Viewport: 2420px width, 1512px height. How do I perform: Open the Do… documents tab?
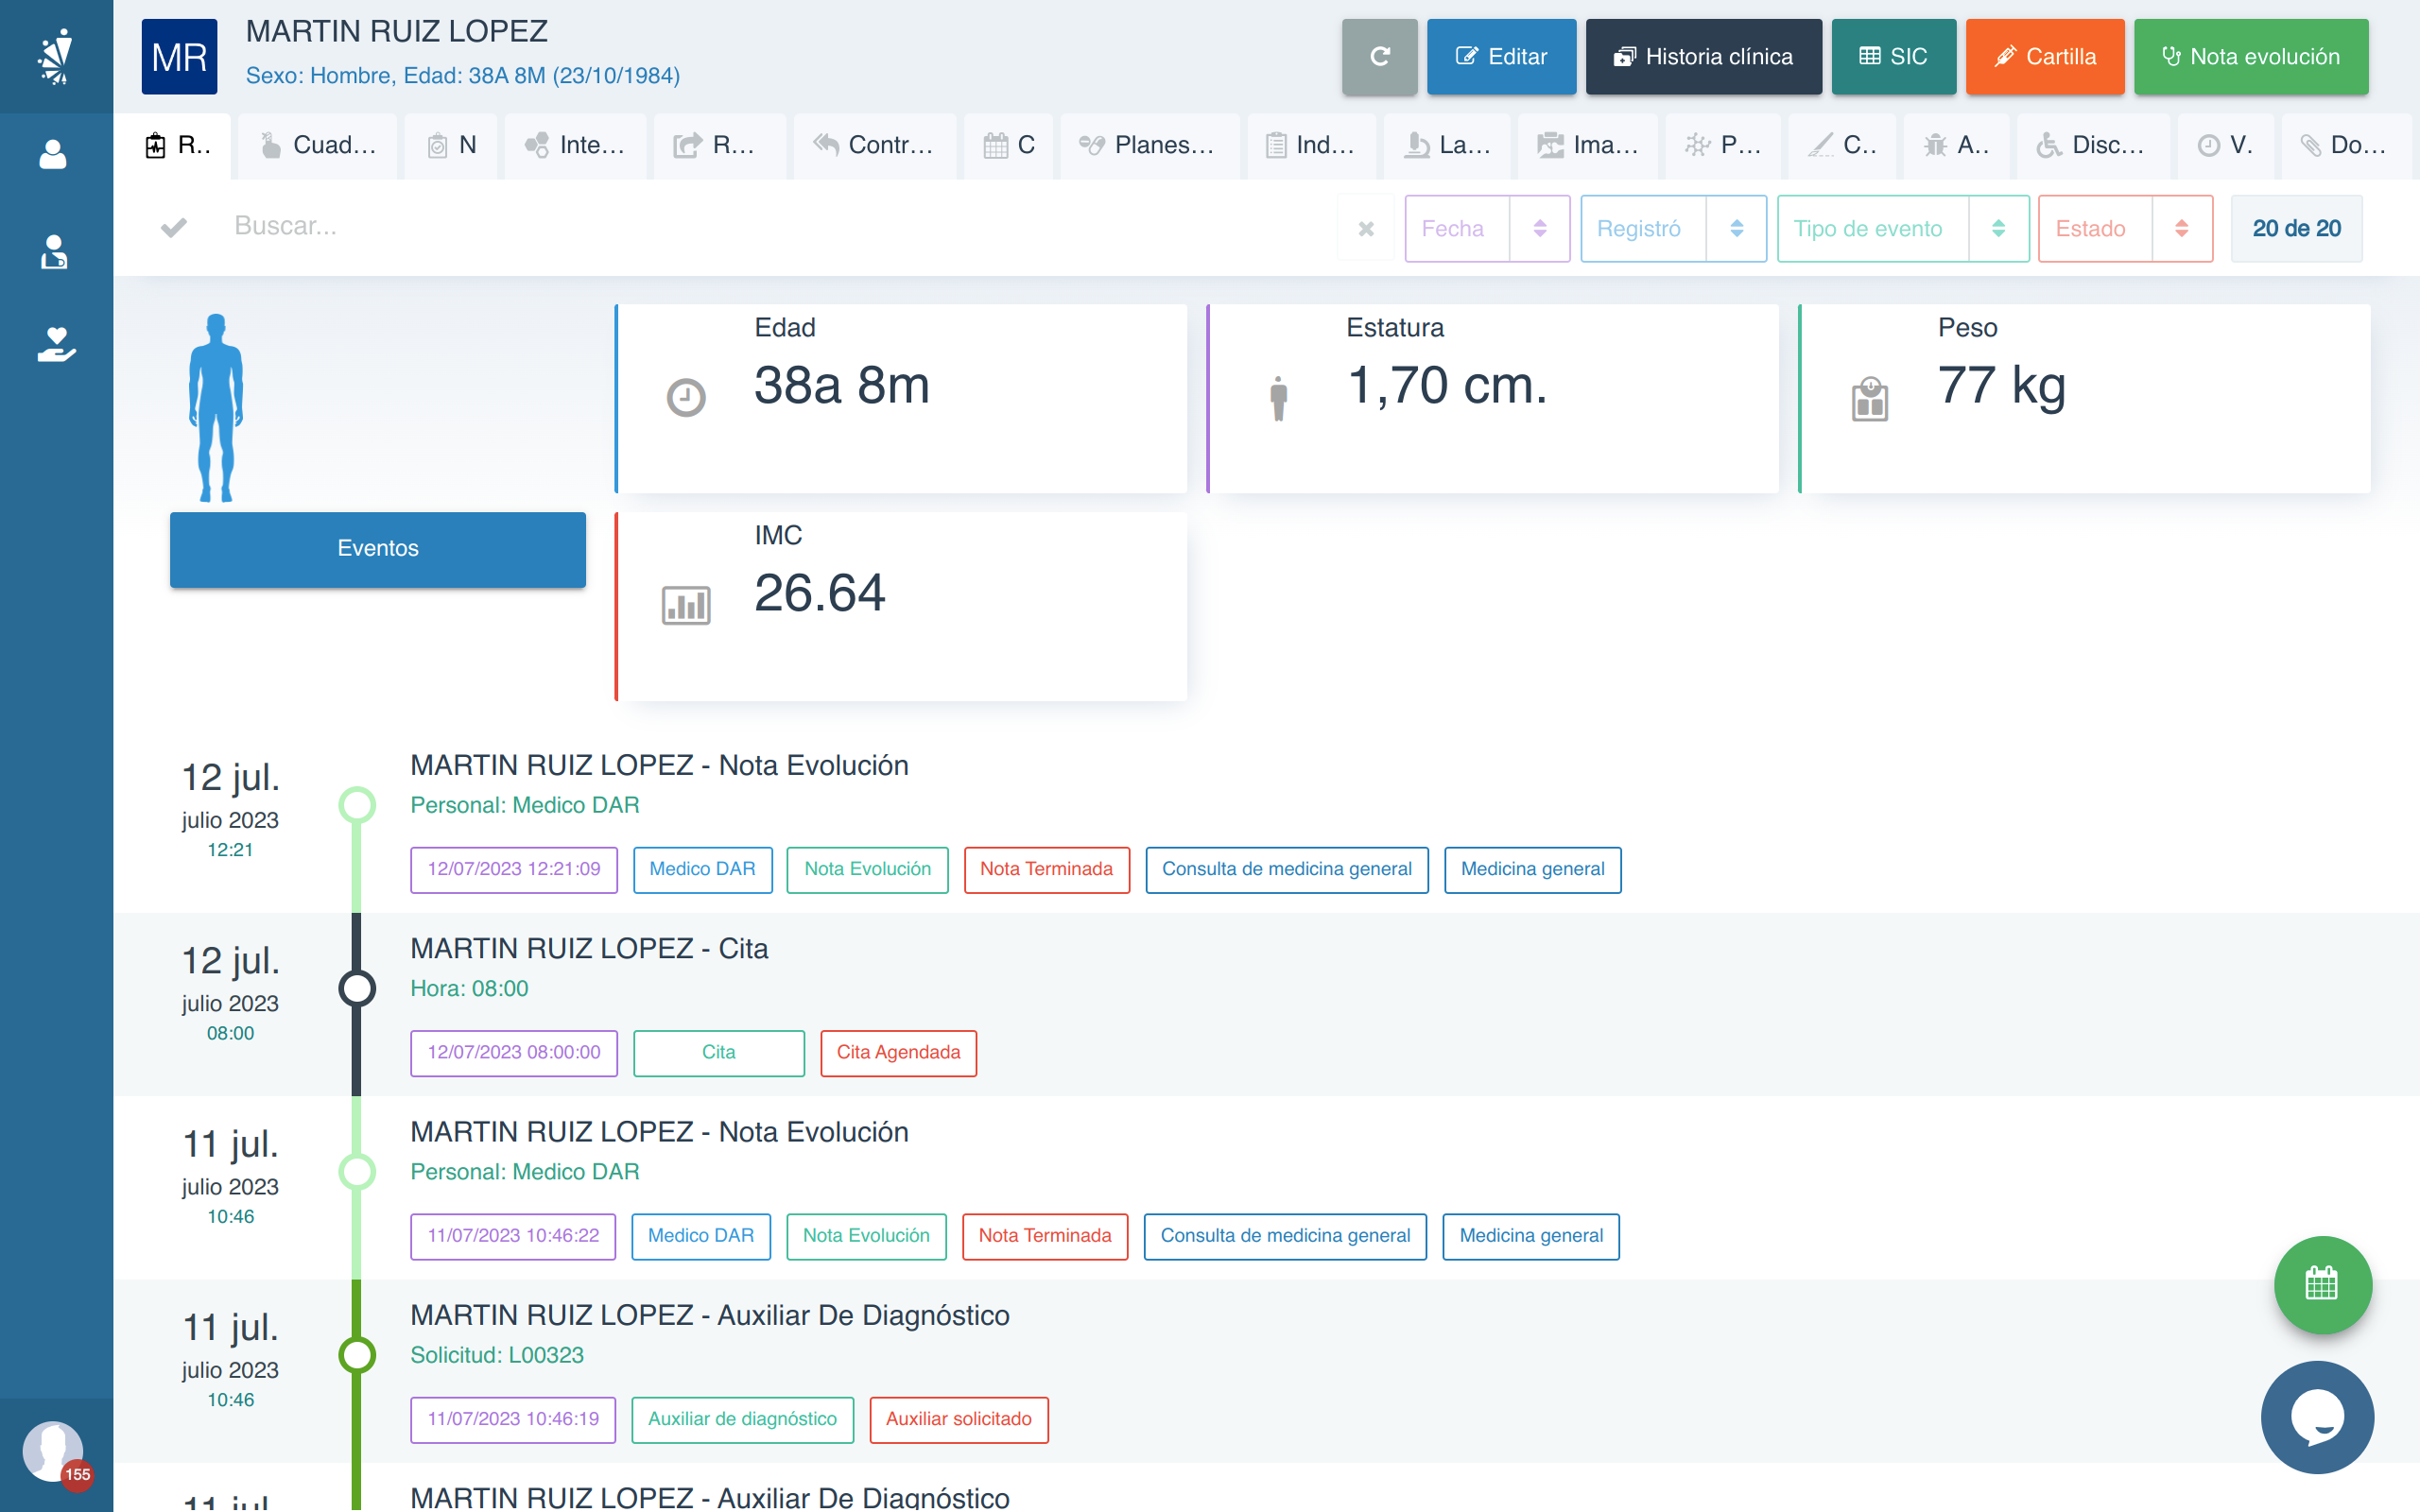(x=2345, y=146)
